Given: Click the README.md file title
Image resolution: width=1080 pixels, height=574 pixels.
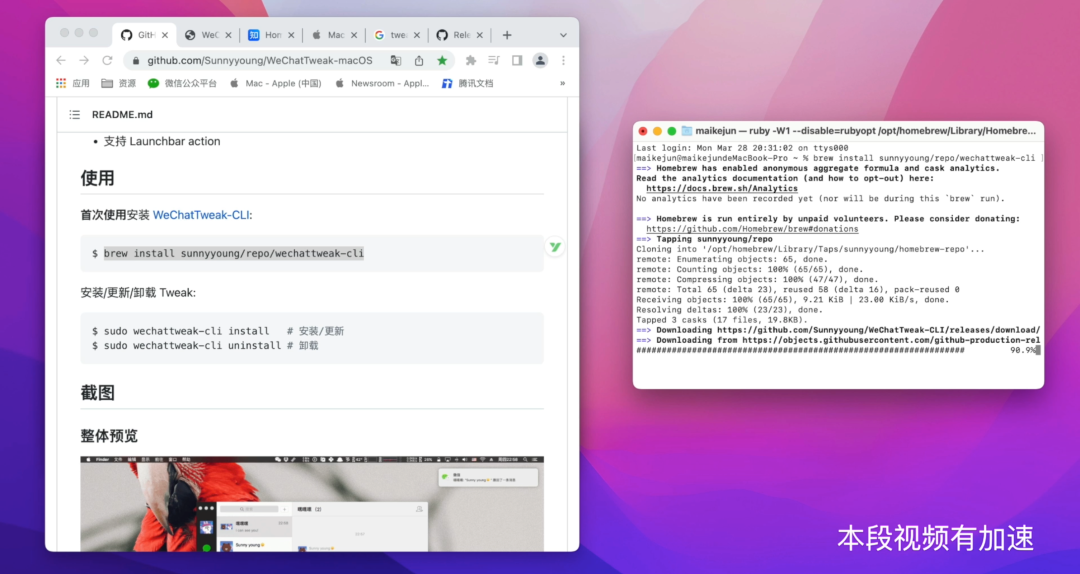Looking at the screenshot, I should point(123,115).
